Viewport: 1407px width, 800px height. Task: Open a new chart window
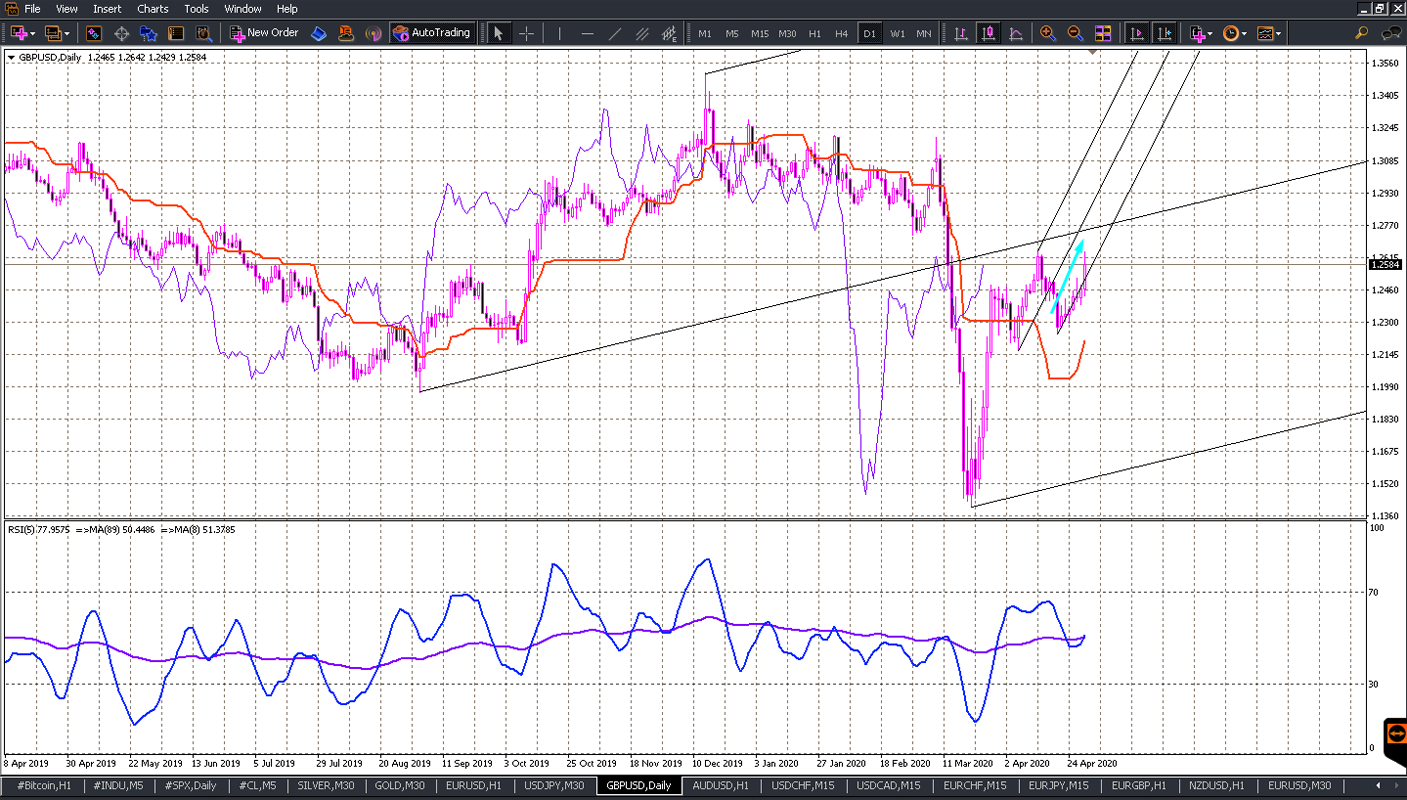(18, 33)
